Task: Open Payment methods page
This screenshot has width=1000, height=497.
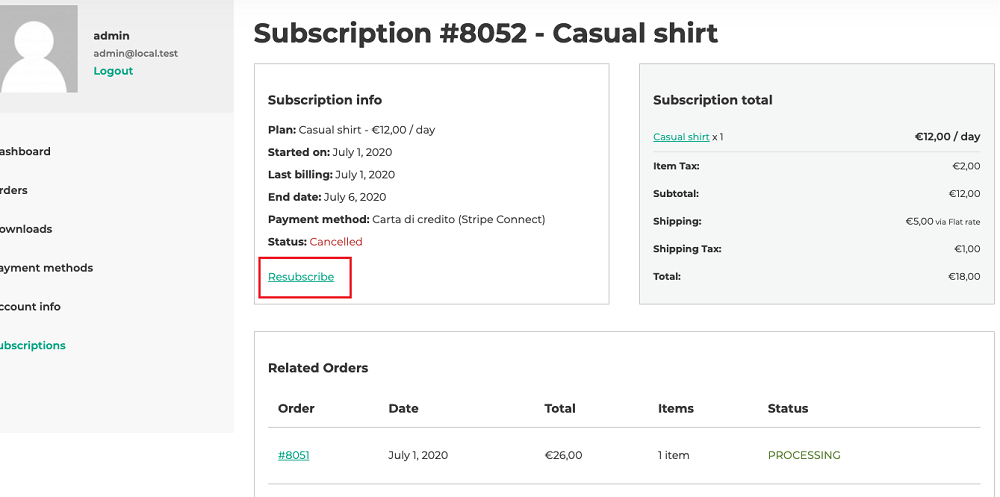Action: click(46, 268)
